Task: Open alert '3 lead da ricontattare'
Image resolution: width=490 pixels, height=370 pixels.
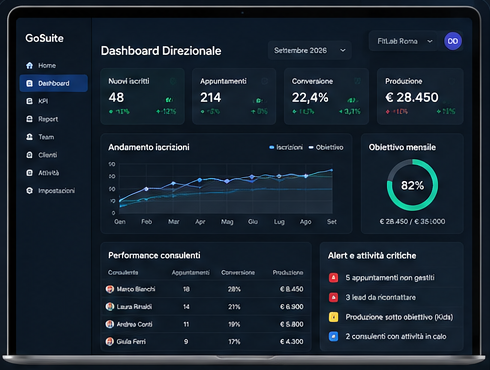Action: (x=392, y=297)
